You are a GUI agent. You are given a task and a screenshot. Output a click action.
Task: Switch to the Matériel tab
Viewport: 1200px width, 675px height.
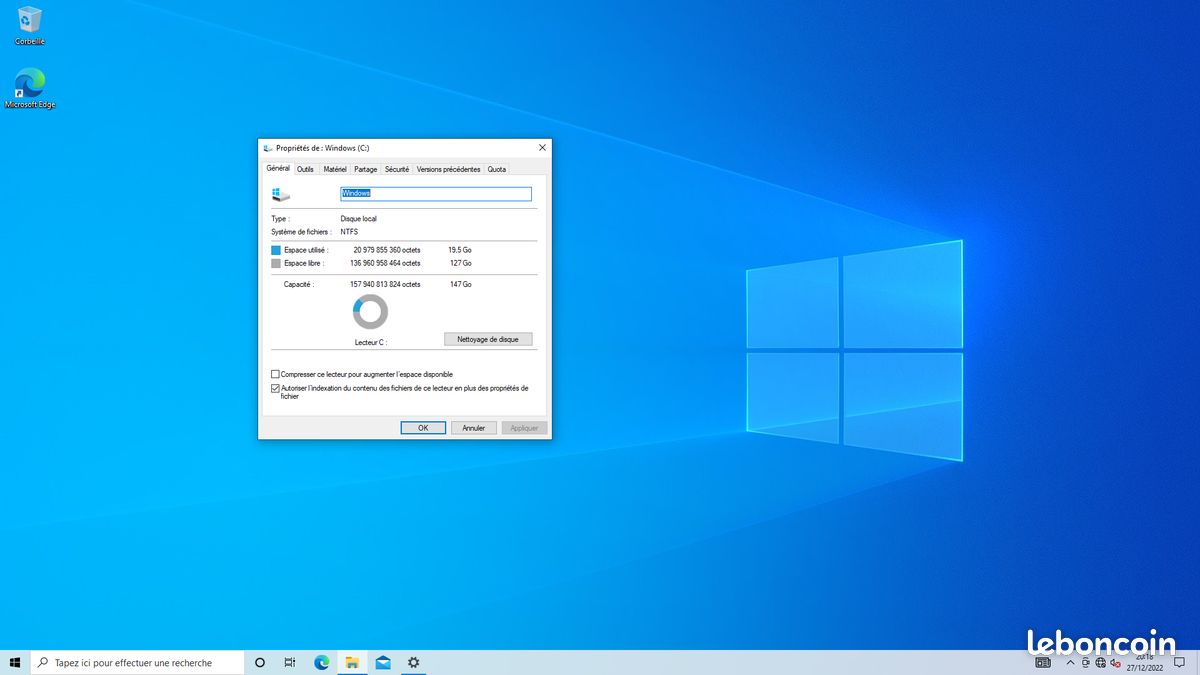(x=335, y=169)
